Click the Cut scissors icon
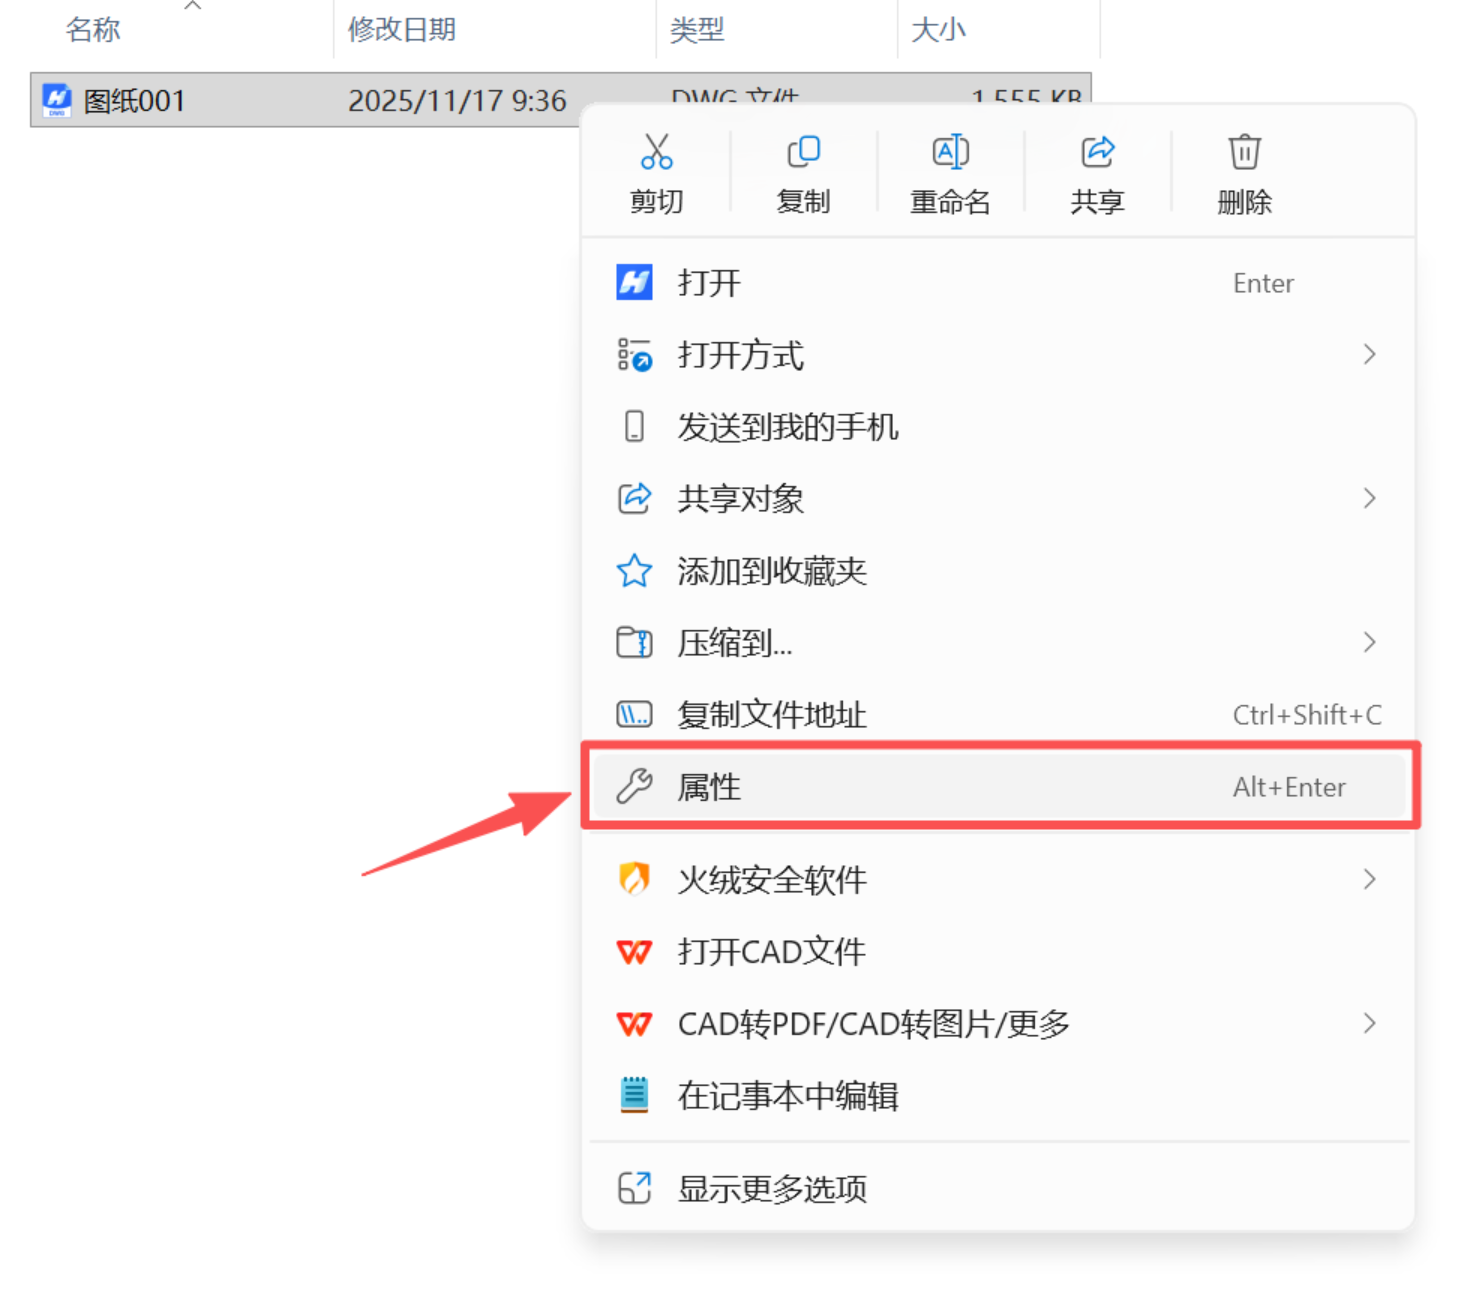 [656, 152]
